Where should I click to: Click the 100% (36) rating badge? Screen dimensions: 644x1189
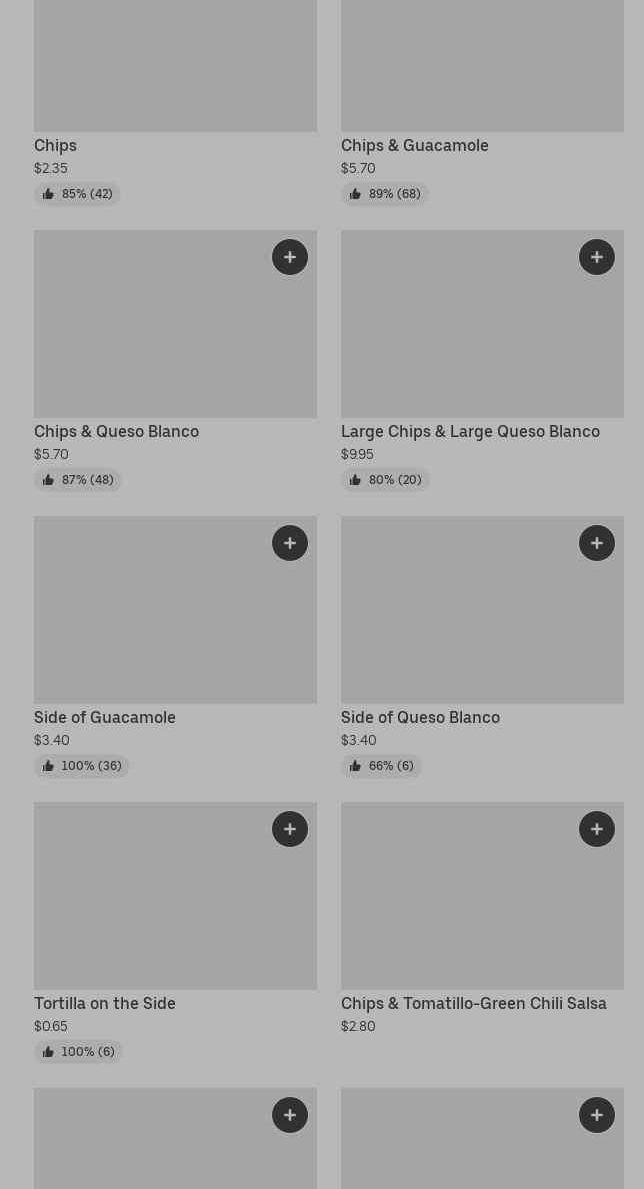point(82,766)
